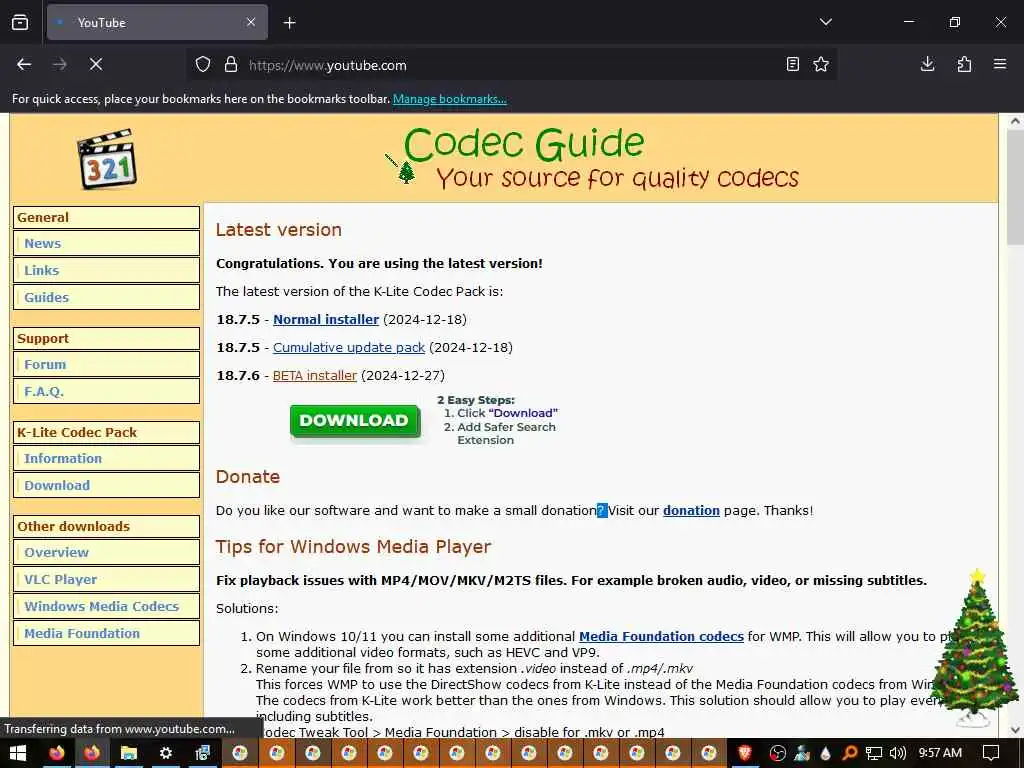Open the Windows Start menu
Viewport: 1024px width, 768px height.
(x=18, y=753)
